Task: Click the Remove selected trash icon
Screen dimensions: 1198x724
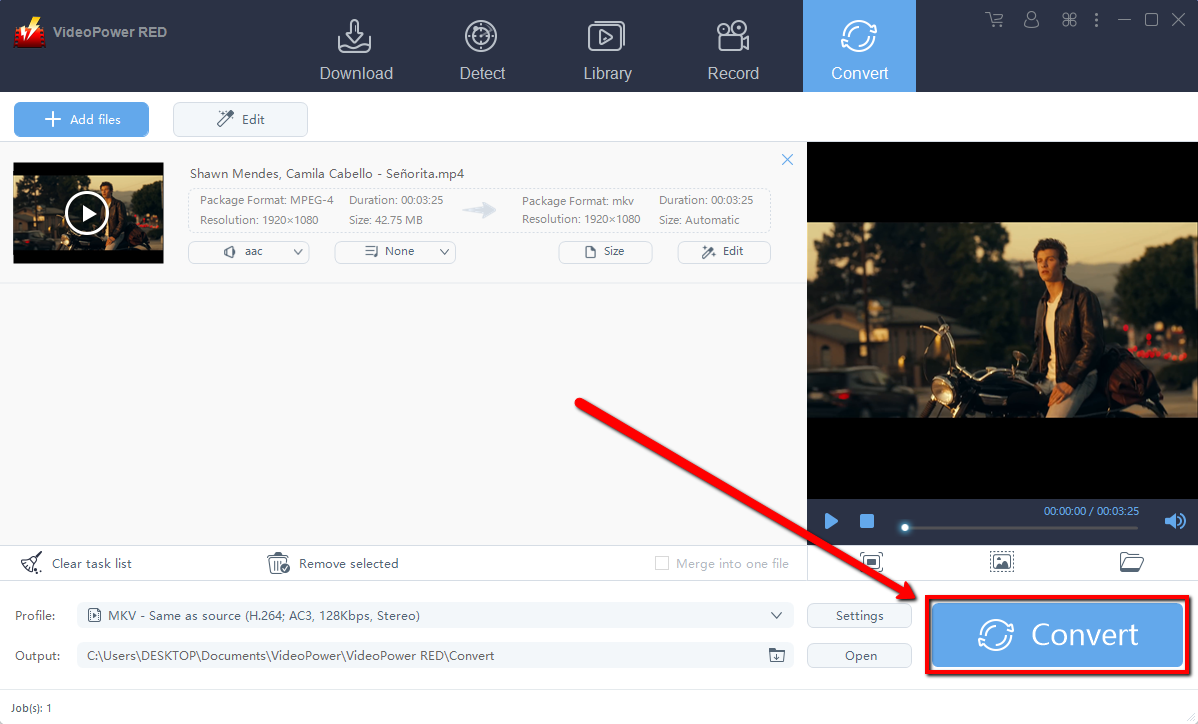Action: 278,563
